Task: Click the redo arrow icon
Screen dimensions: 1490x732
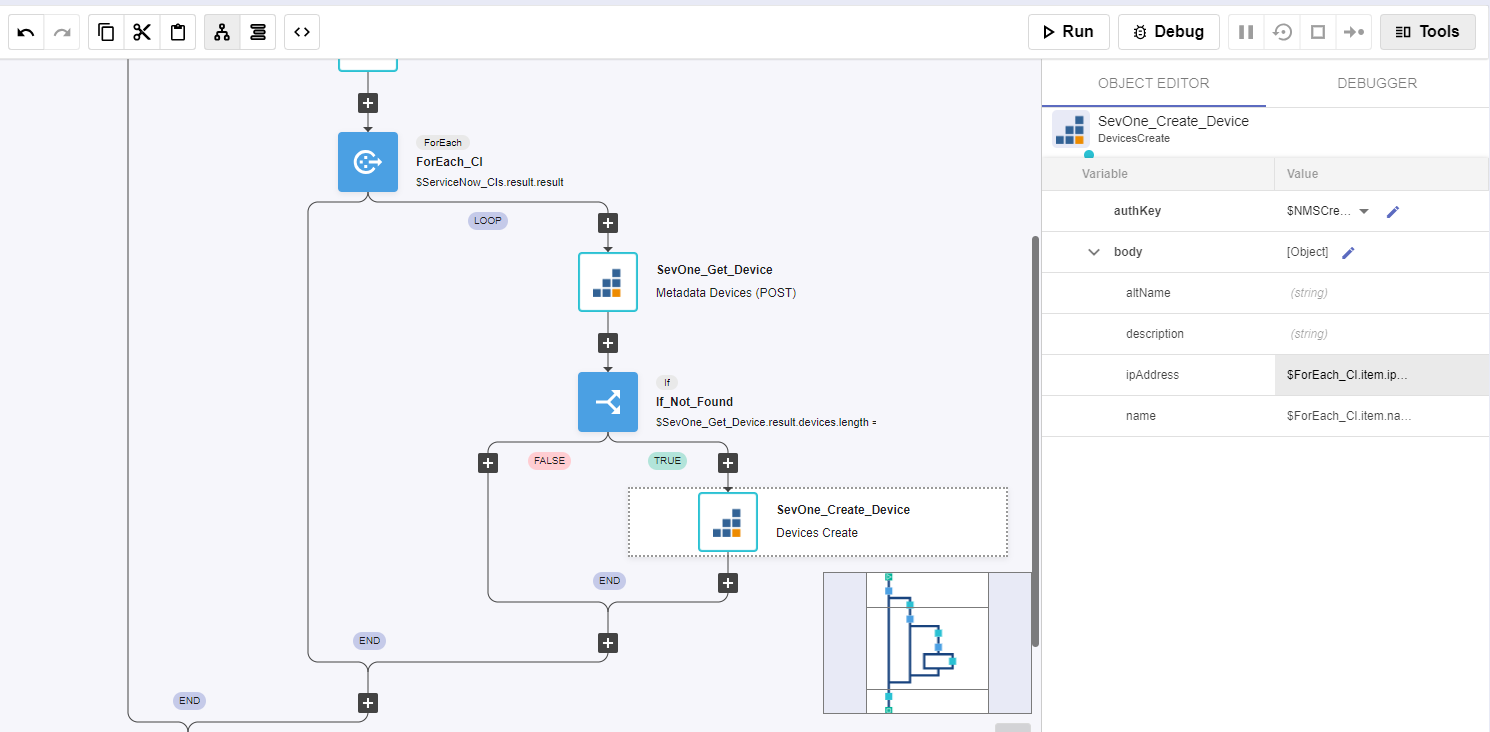Action: (62, 32)
